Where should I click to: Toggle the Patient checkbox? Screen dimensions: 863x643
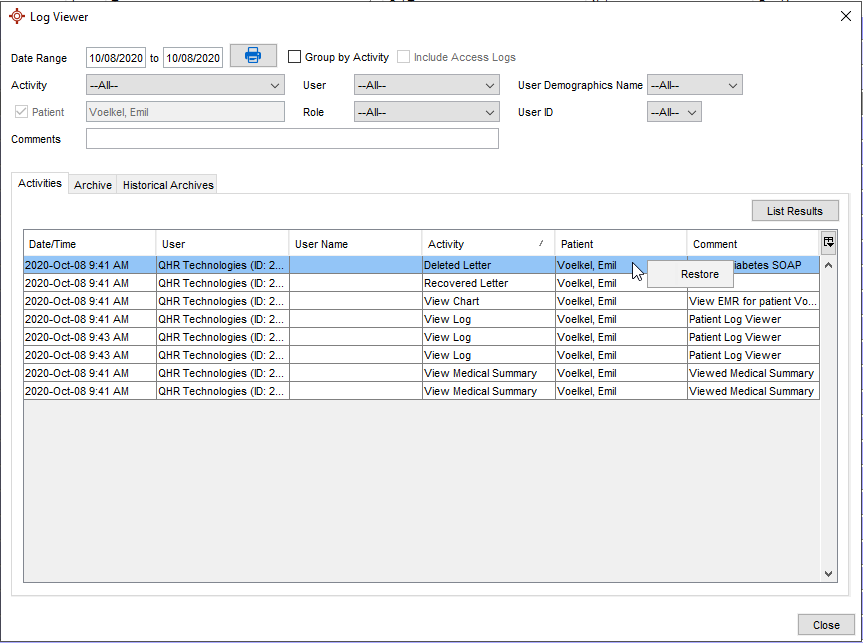21,112
